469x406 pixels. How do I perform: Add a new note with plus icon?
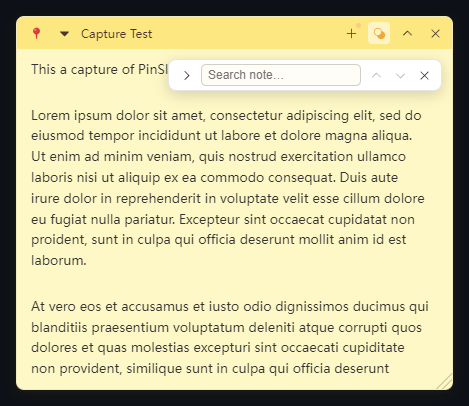351,34
